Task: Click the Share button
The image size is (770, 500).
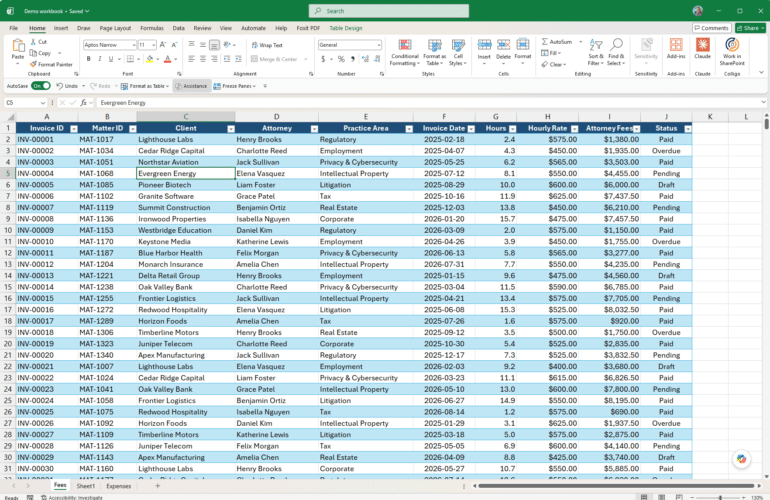Action: (x=750, y=28)
